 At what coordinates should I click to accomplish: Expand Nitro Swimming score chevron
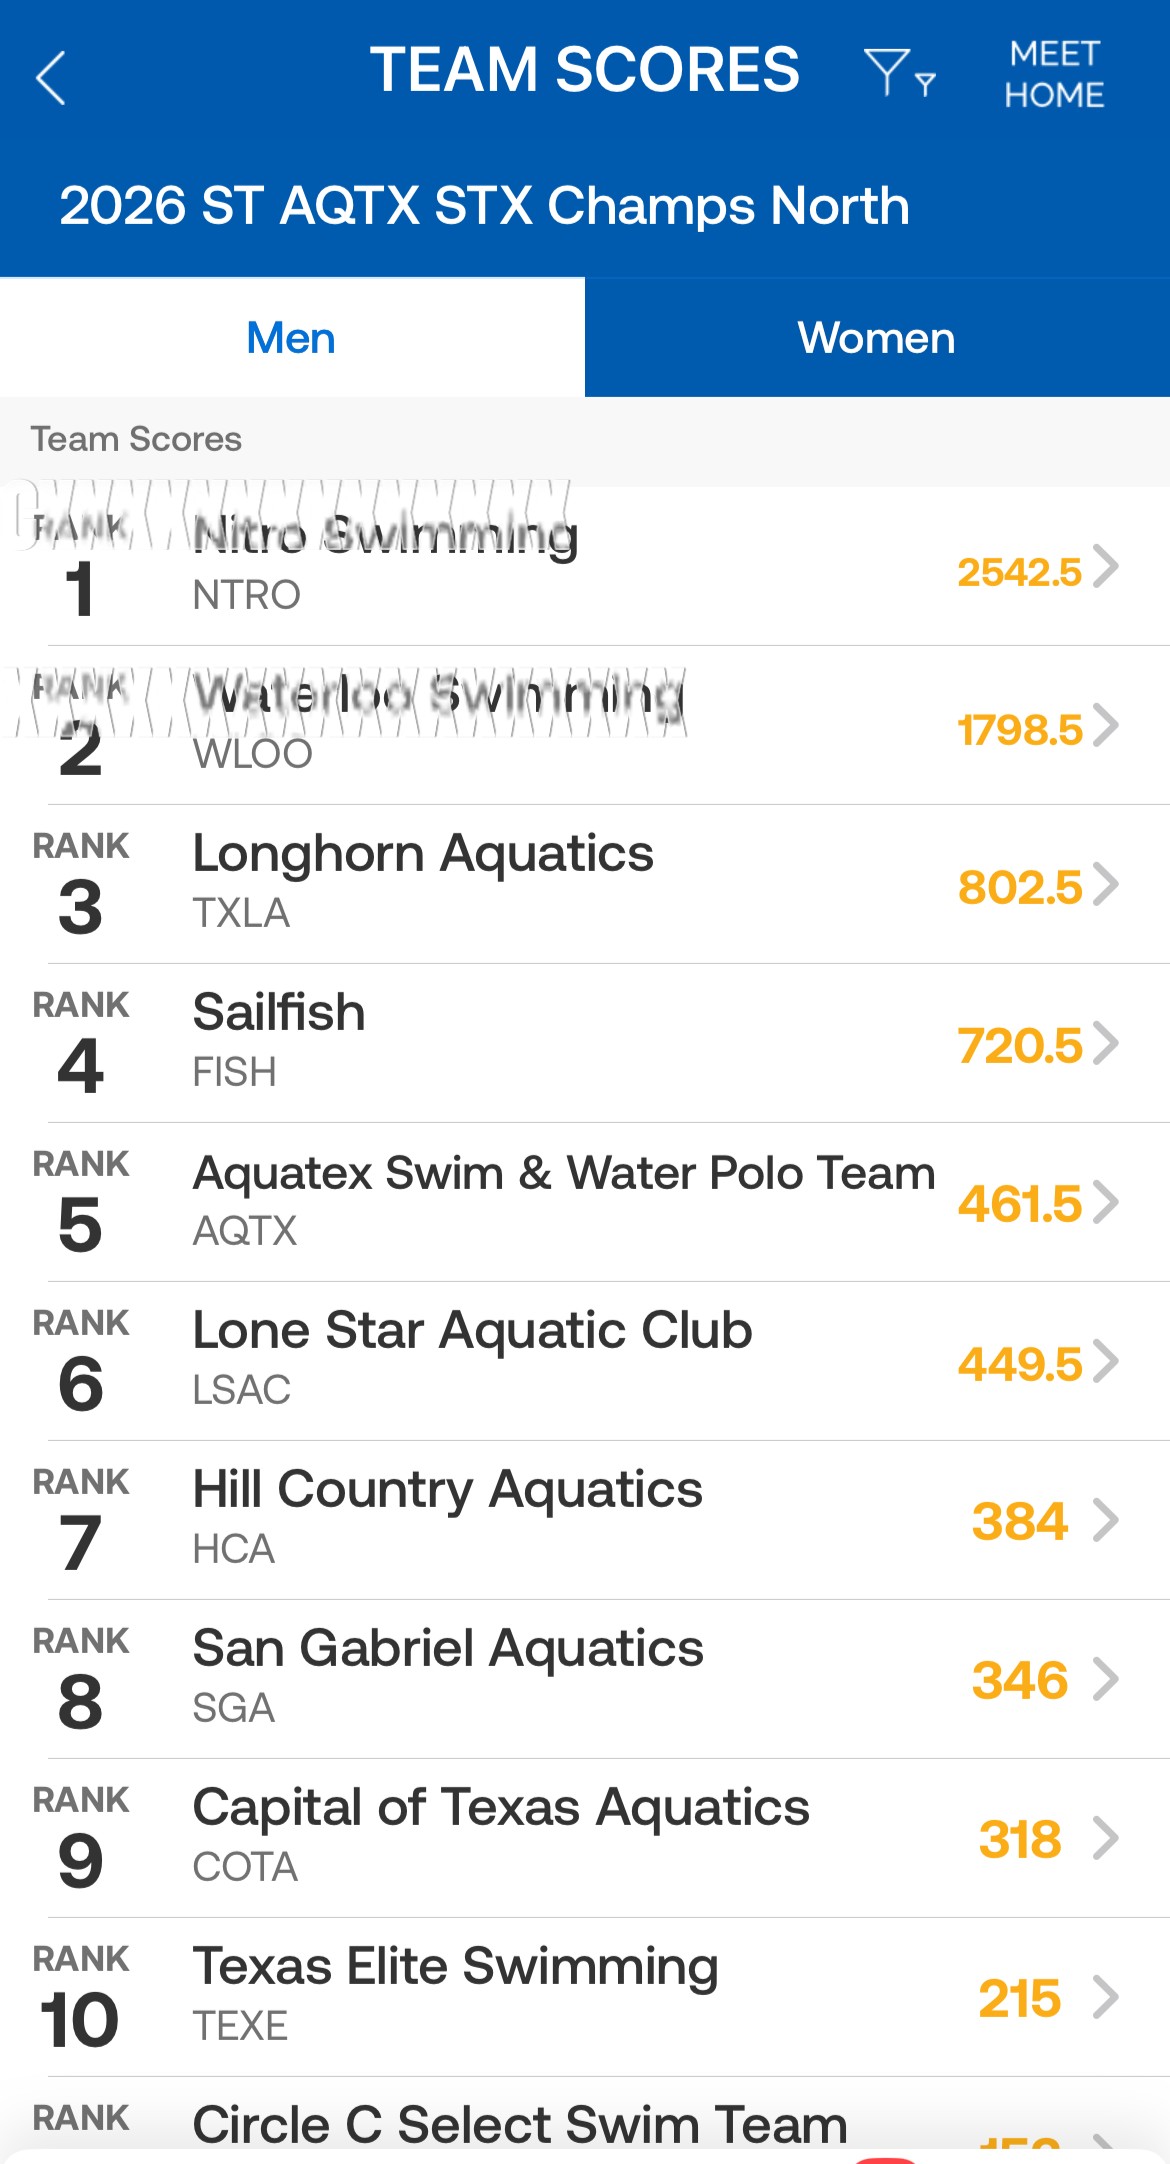tap(1105, 567)
